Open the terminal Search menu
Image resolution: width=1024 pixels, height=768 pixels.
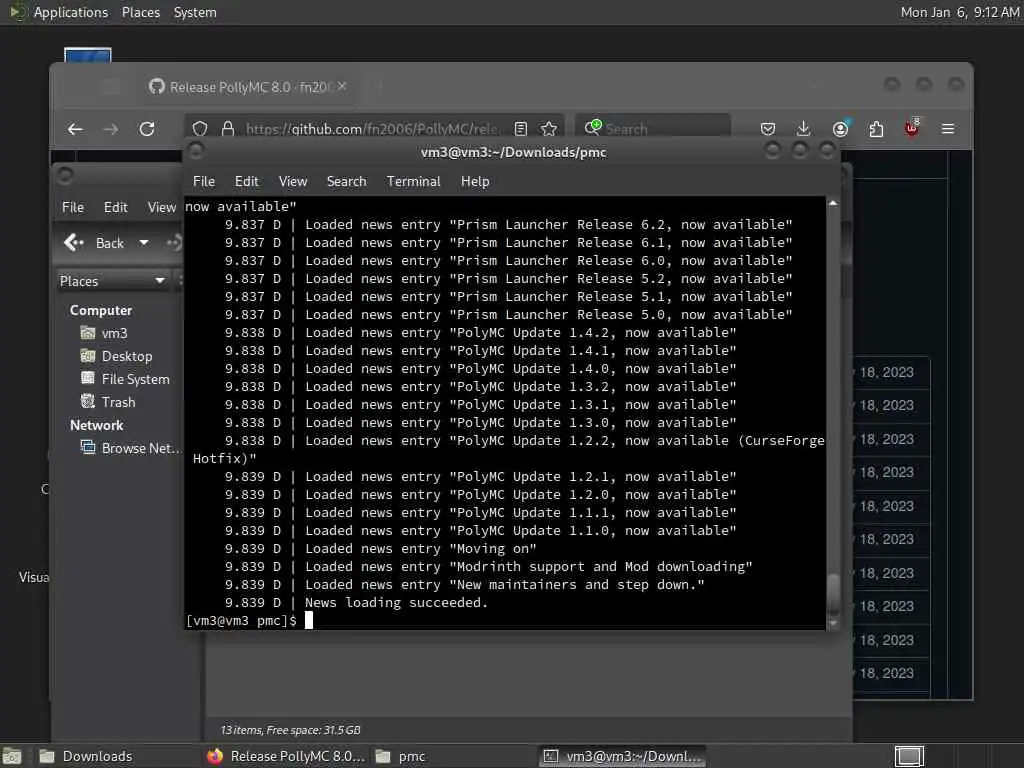click(x=347, y=182)
